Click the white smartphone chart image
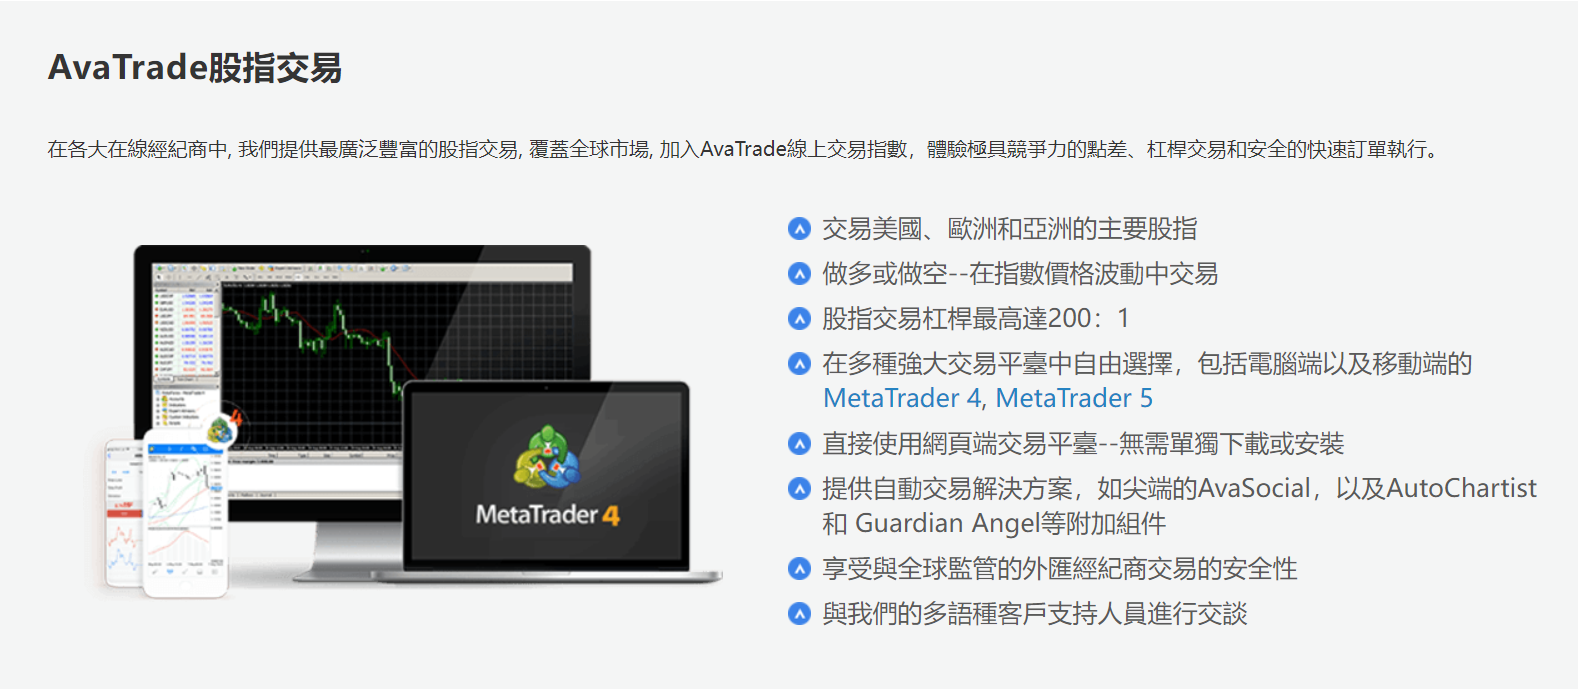 (x=185, y=512)
